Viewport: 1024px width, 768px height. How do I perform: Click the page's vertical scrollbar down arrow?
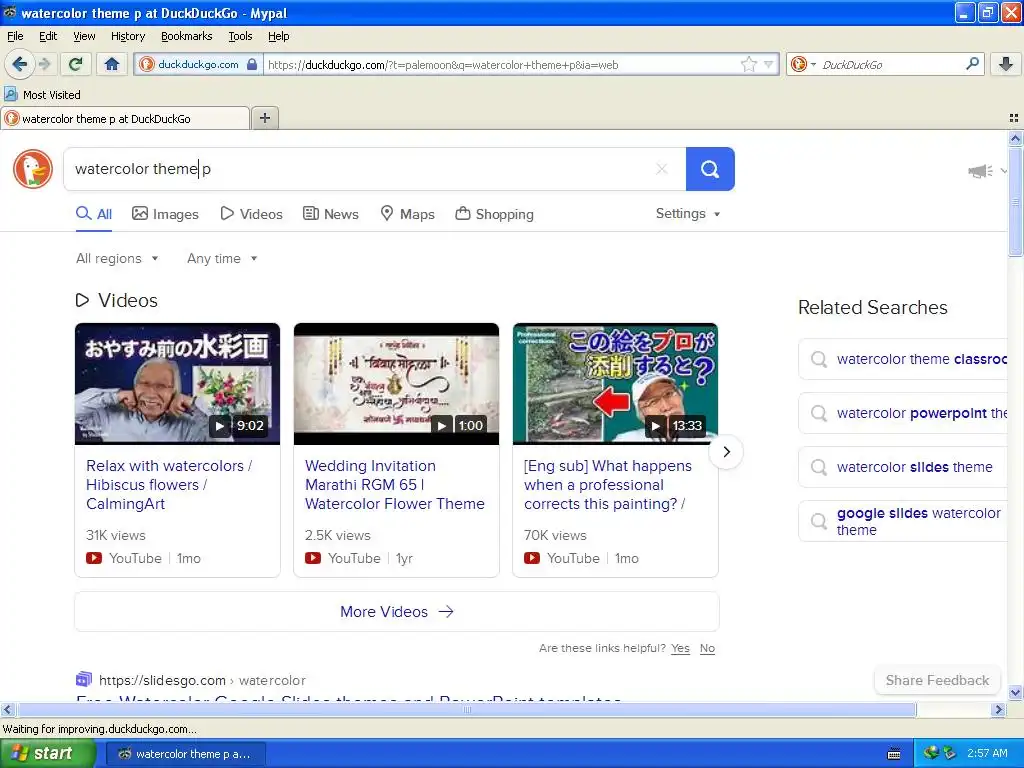1015,693
